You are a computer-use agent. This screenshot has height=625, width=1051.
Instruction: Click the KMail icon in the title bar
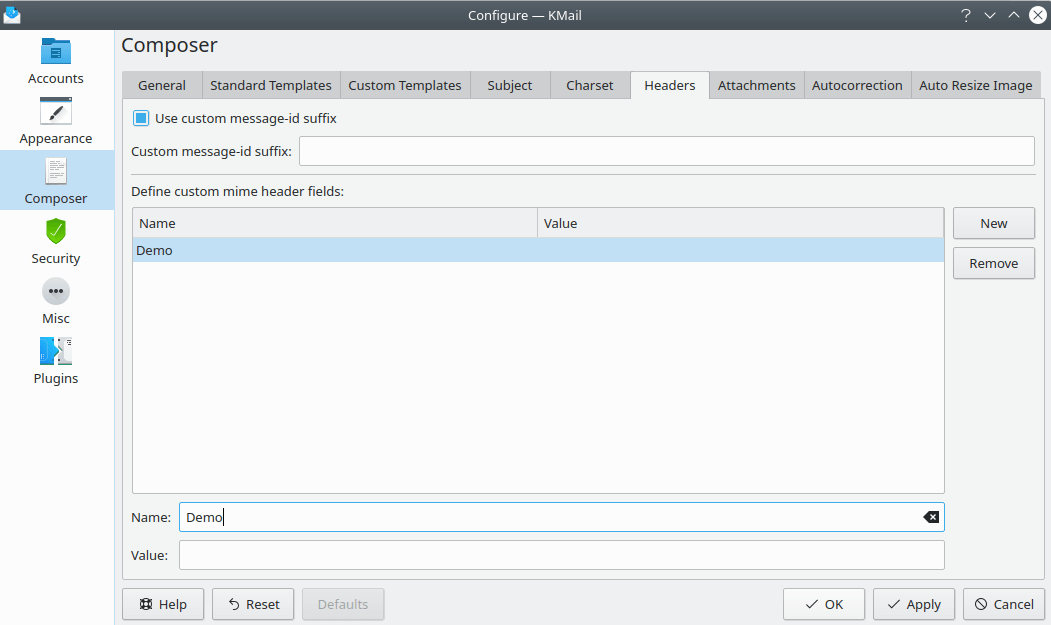click(x=12, y=15)
